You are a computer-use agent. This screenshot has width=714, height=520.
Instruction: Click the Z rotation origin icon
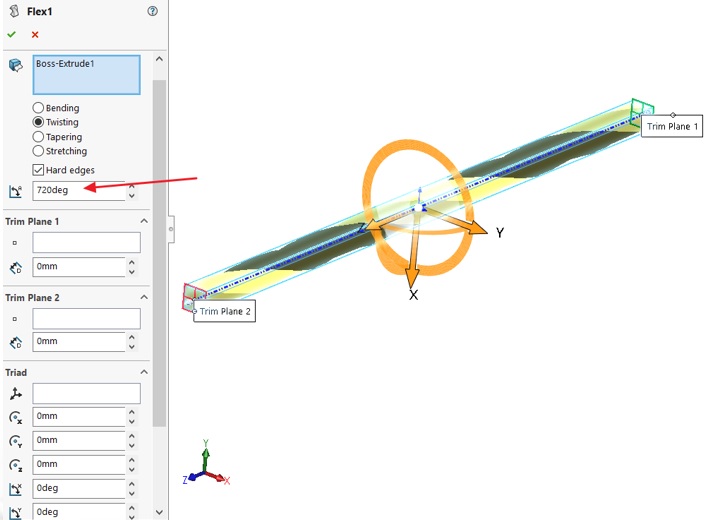pos(15,465)
